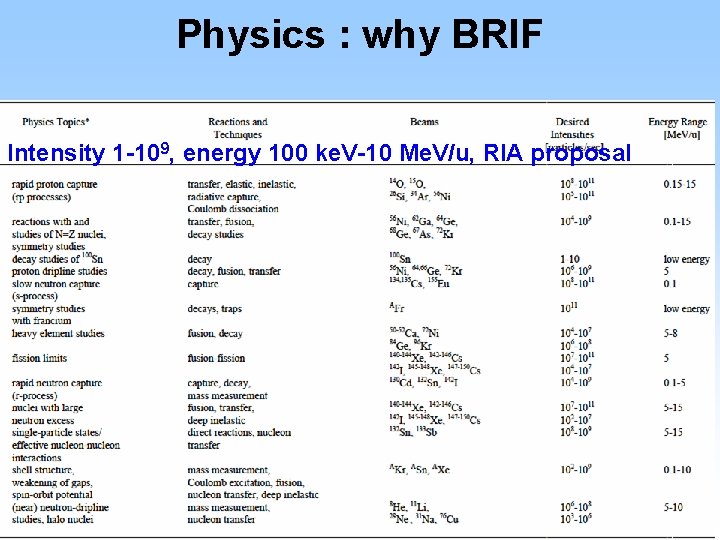This screenshot has height=540, width=720.
Task: Select the "shell structure," topic line
Action: tap(43, 470)
